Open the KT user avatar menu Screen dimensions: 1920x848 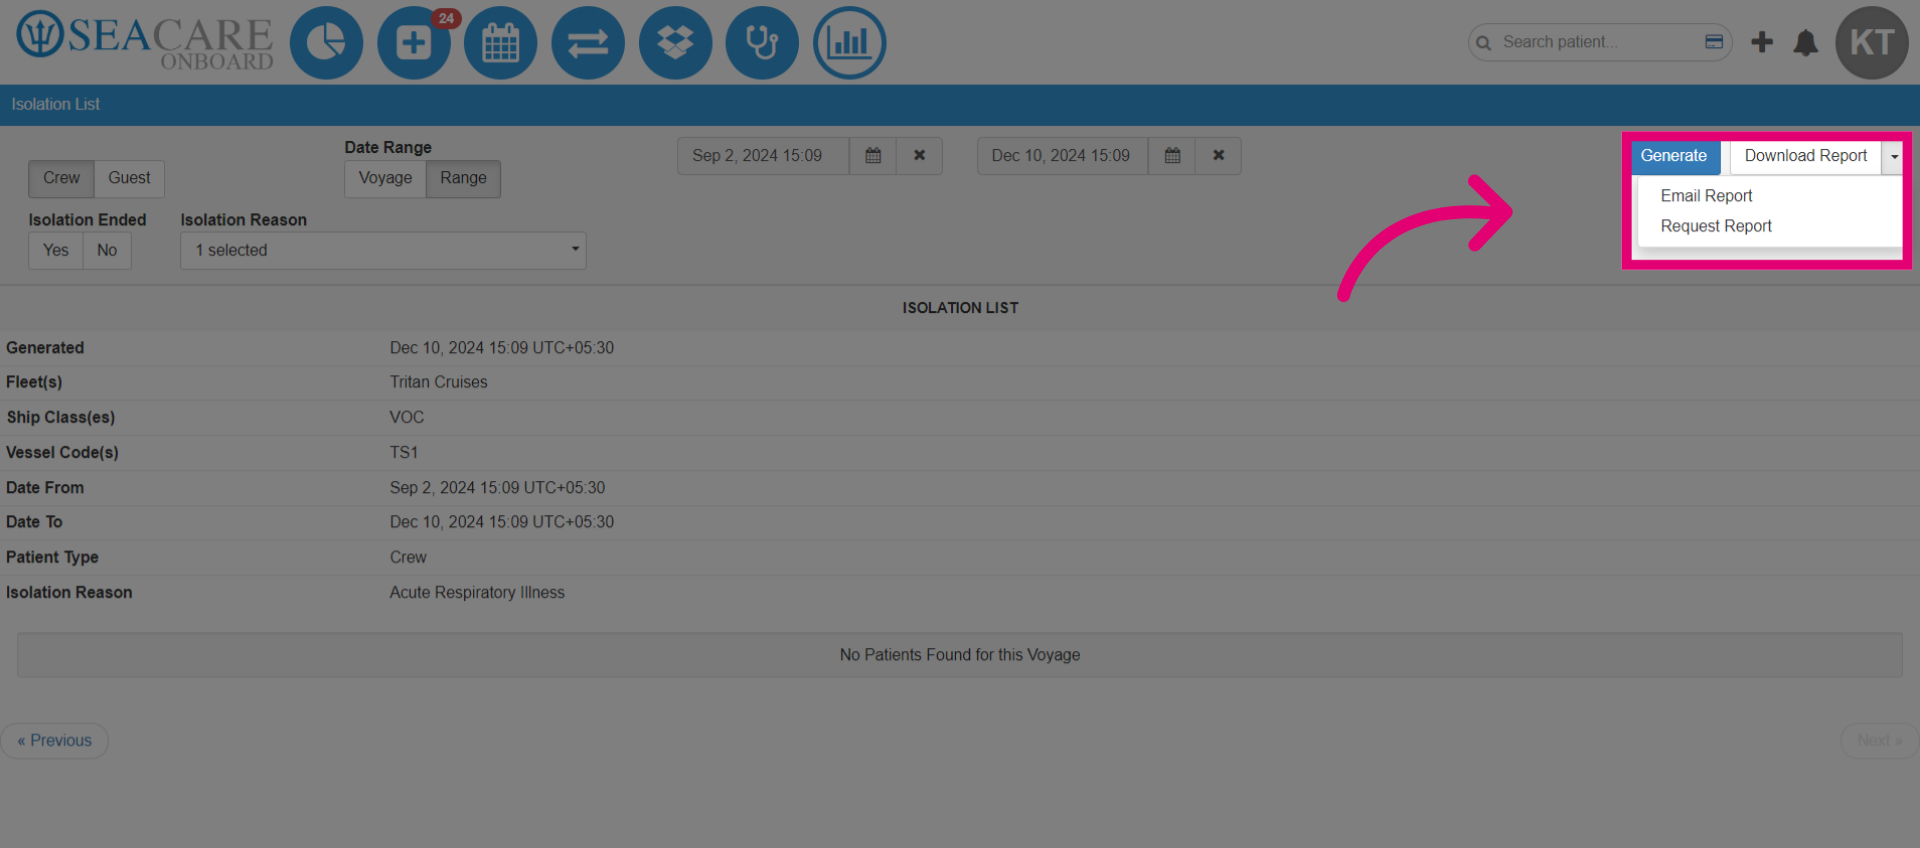coord(1872,43)
